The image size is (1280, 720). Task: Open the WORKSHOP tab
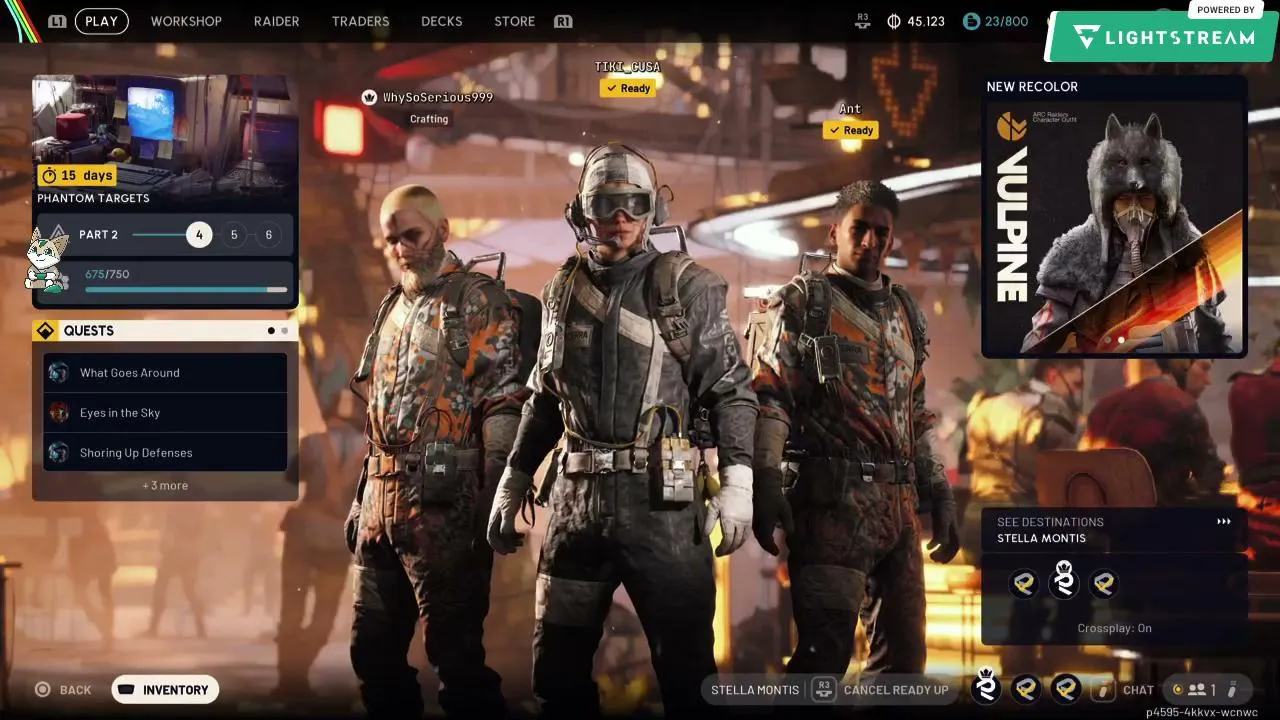(x=186, y=21)
